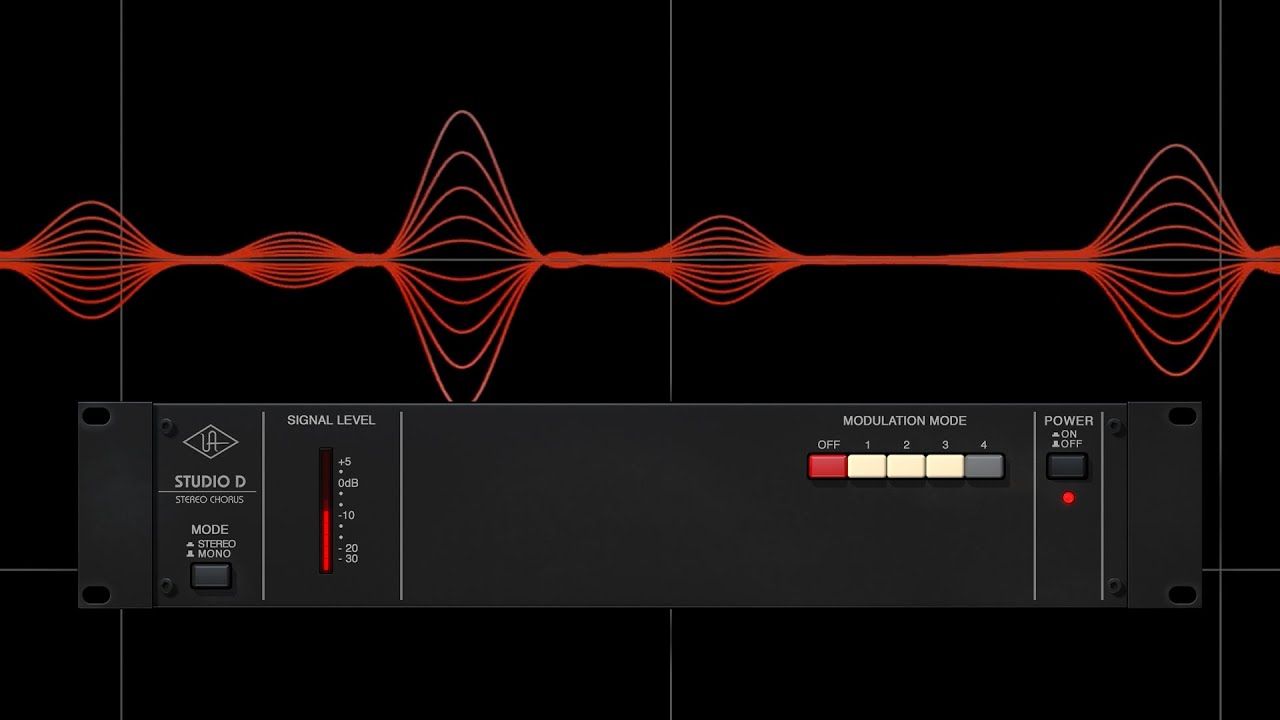
Task: Click the MODE label above the stereo/mono switch
Action: click(x=210, y=530)
